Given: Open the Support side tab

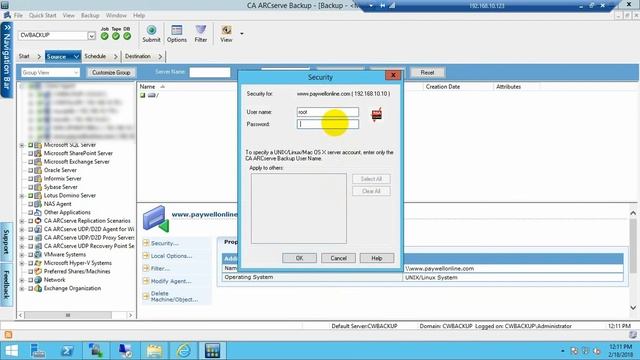Looking at the screenshot, I should (x=7, y=242).
